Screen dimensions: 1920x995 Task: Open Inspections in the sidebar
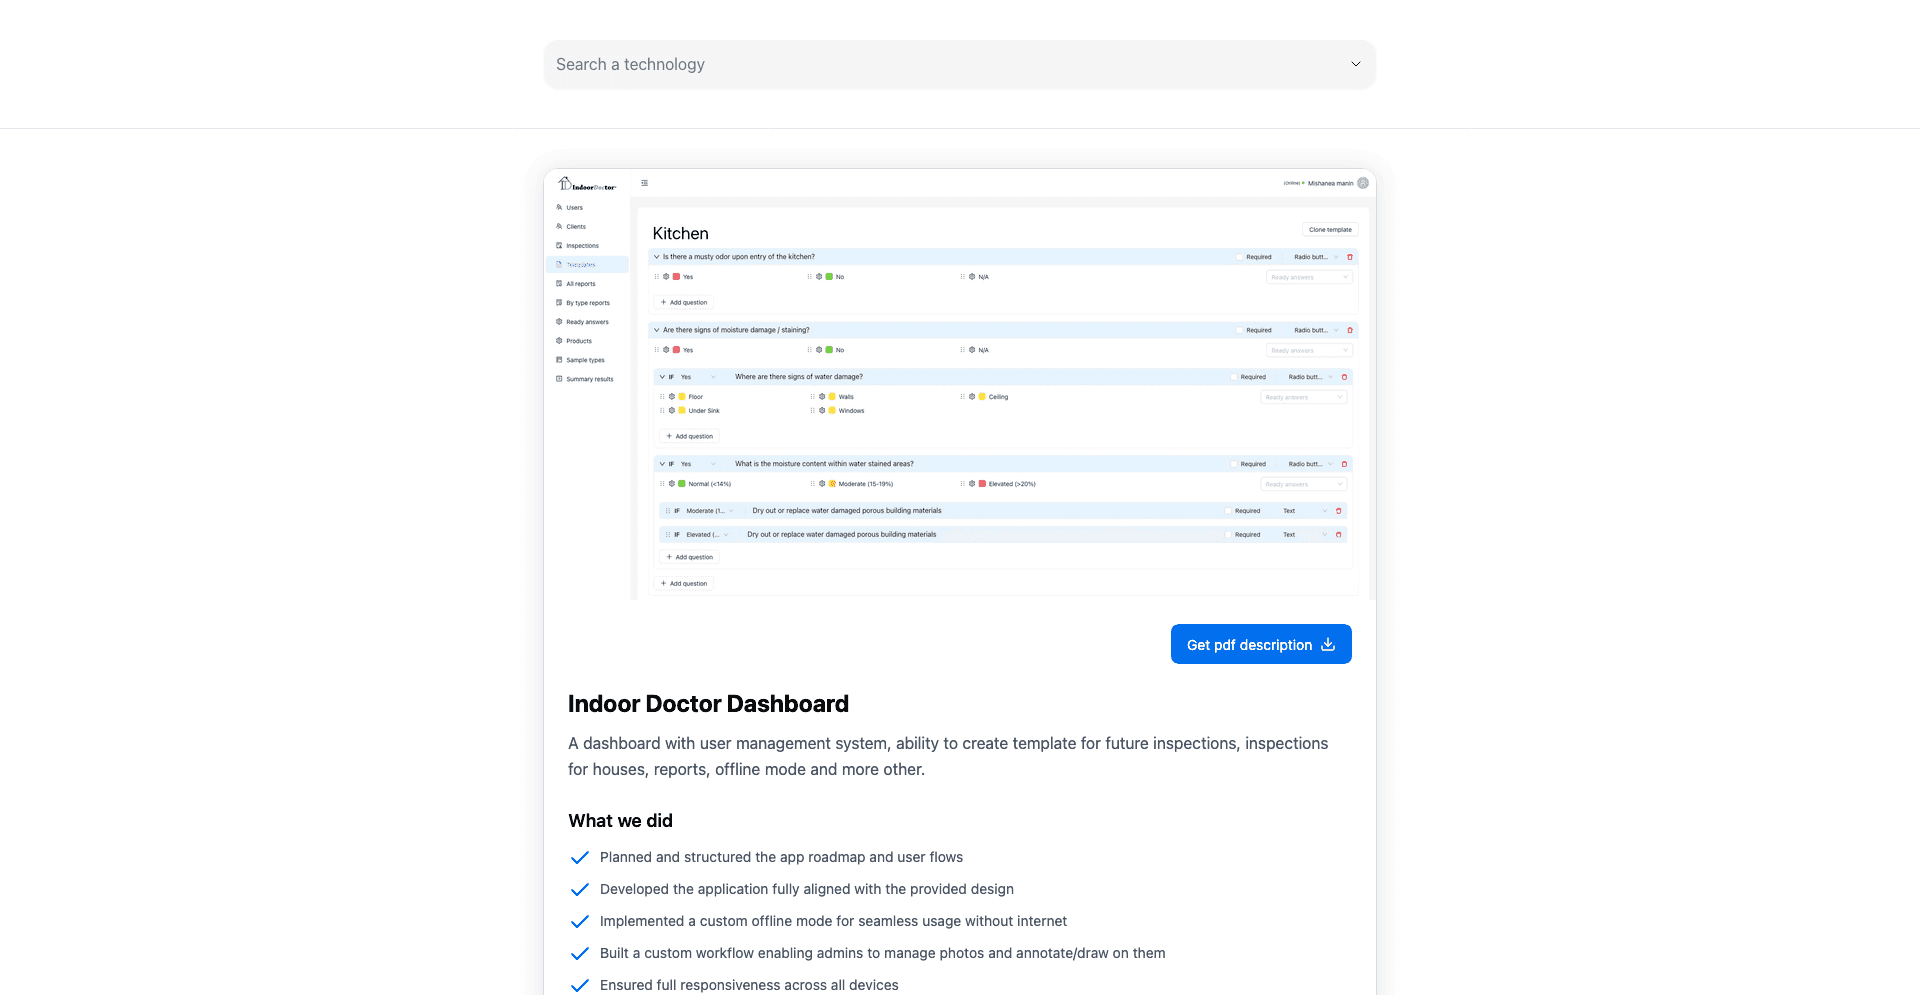pyautogui.click(x=582, y=246)
